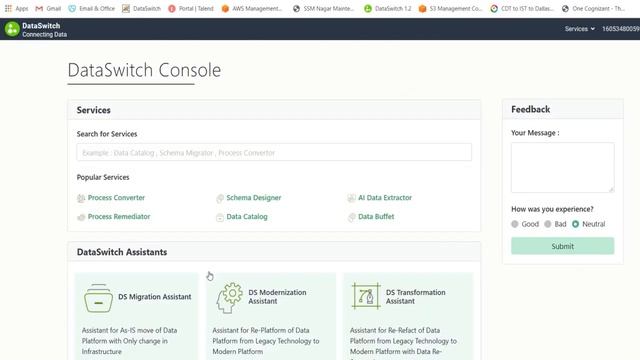Select the Bad experience radio button
The height and width of the screenshot is (360, 640).
click(x=548, y=224)
